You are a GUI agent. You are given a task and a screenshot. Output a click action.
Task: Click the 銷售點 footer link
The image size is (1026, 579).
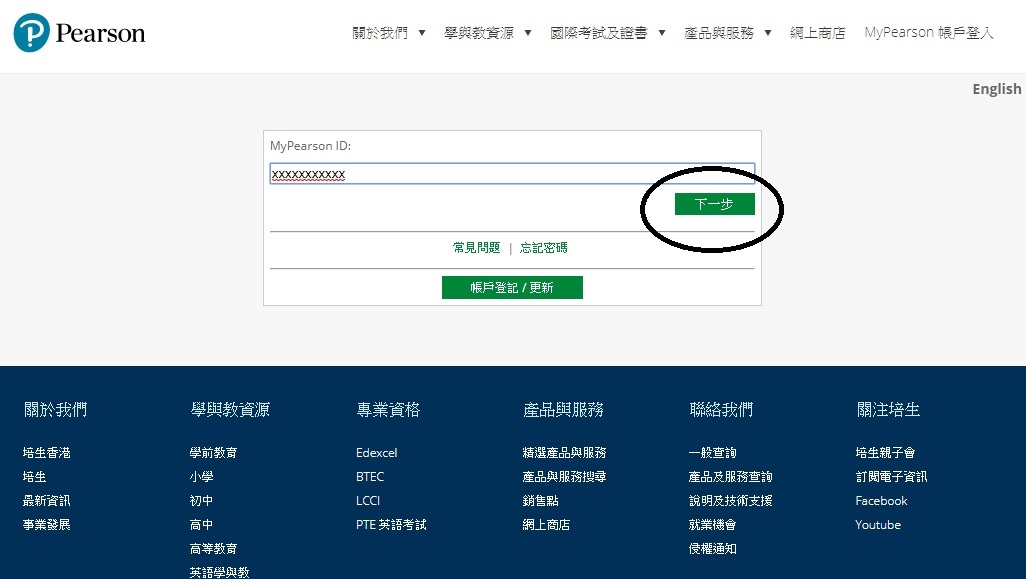point(540,500)
